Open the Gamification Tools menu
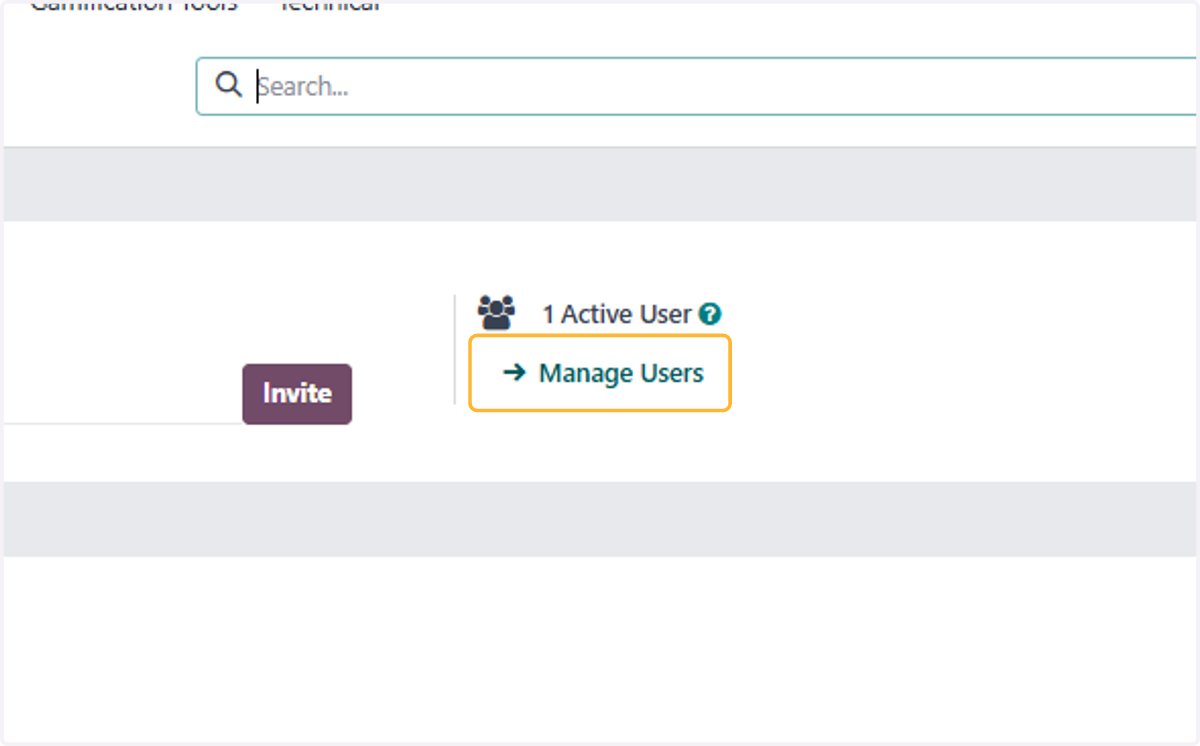 click(x=134, y=5)
